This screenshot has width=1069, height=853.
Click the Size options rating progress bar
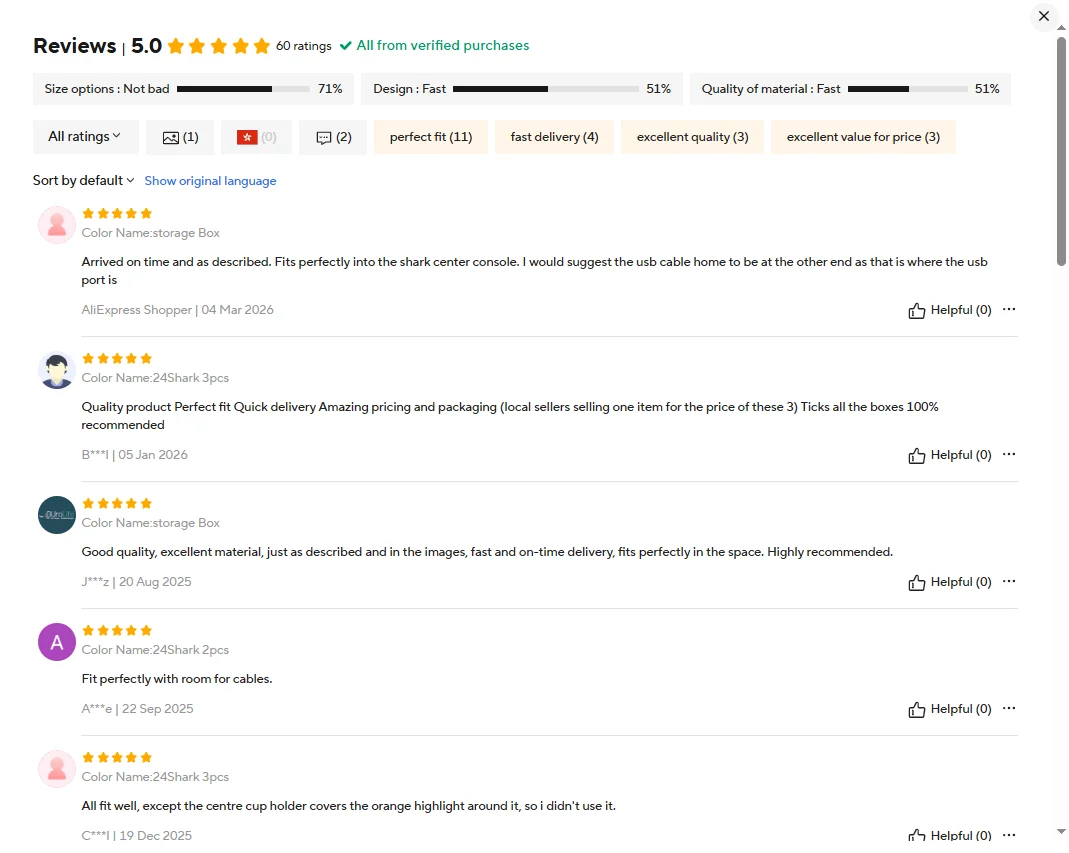coord(243,89)
